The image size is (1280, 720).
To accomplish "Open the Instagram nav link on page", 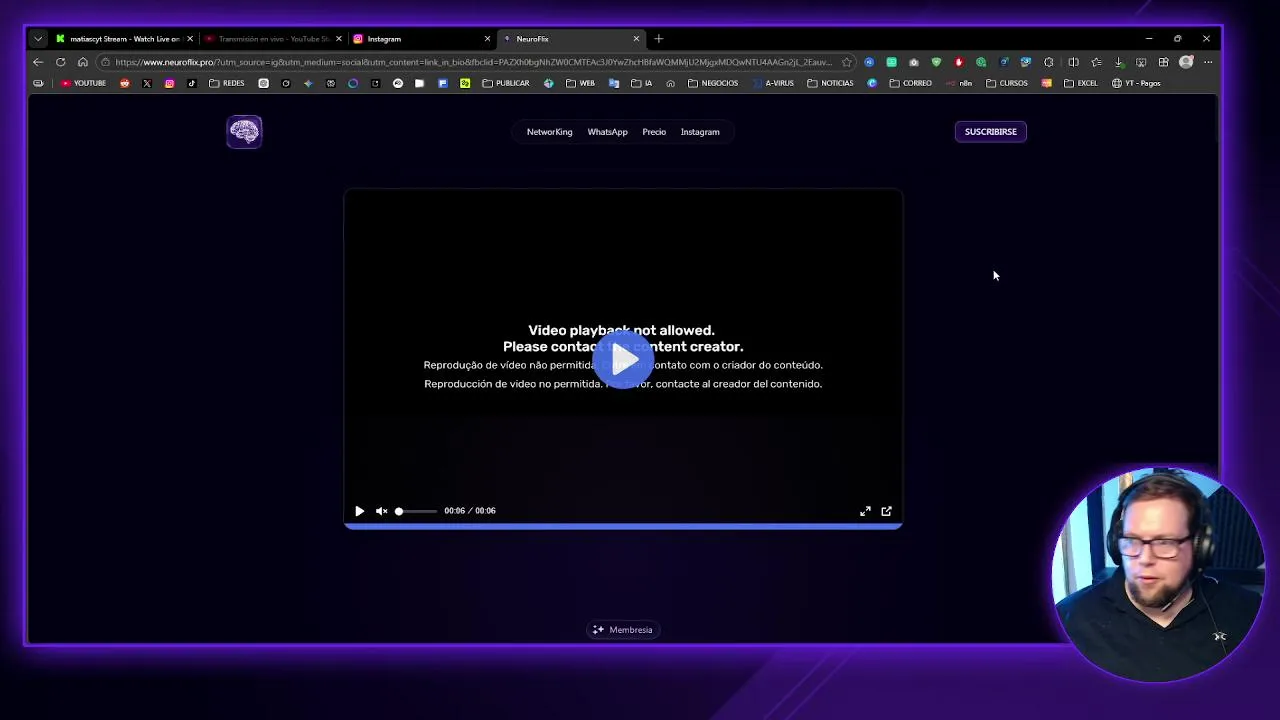I will coord(700,132).
